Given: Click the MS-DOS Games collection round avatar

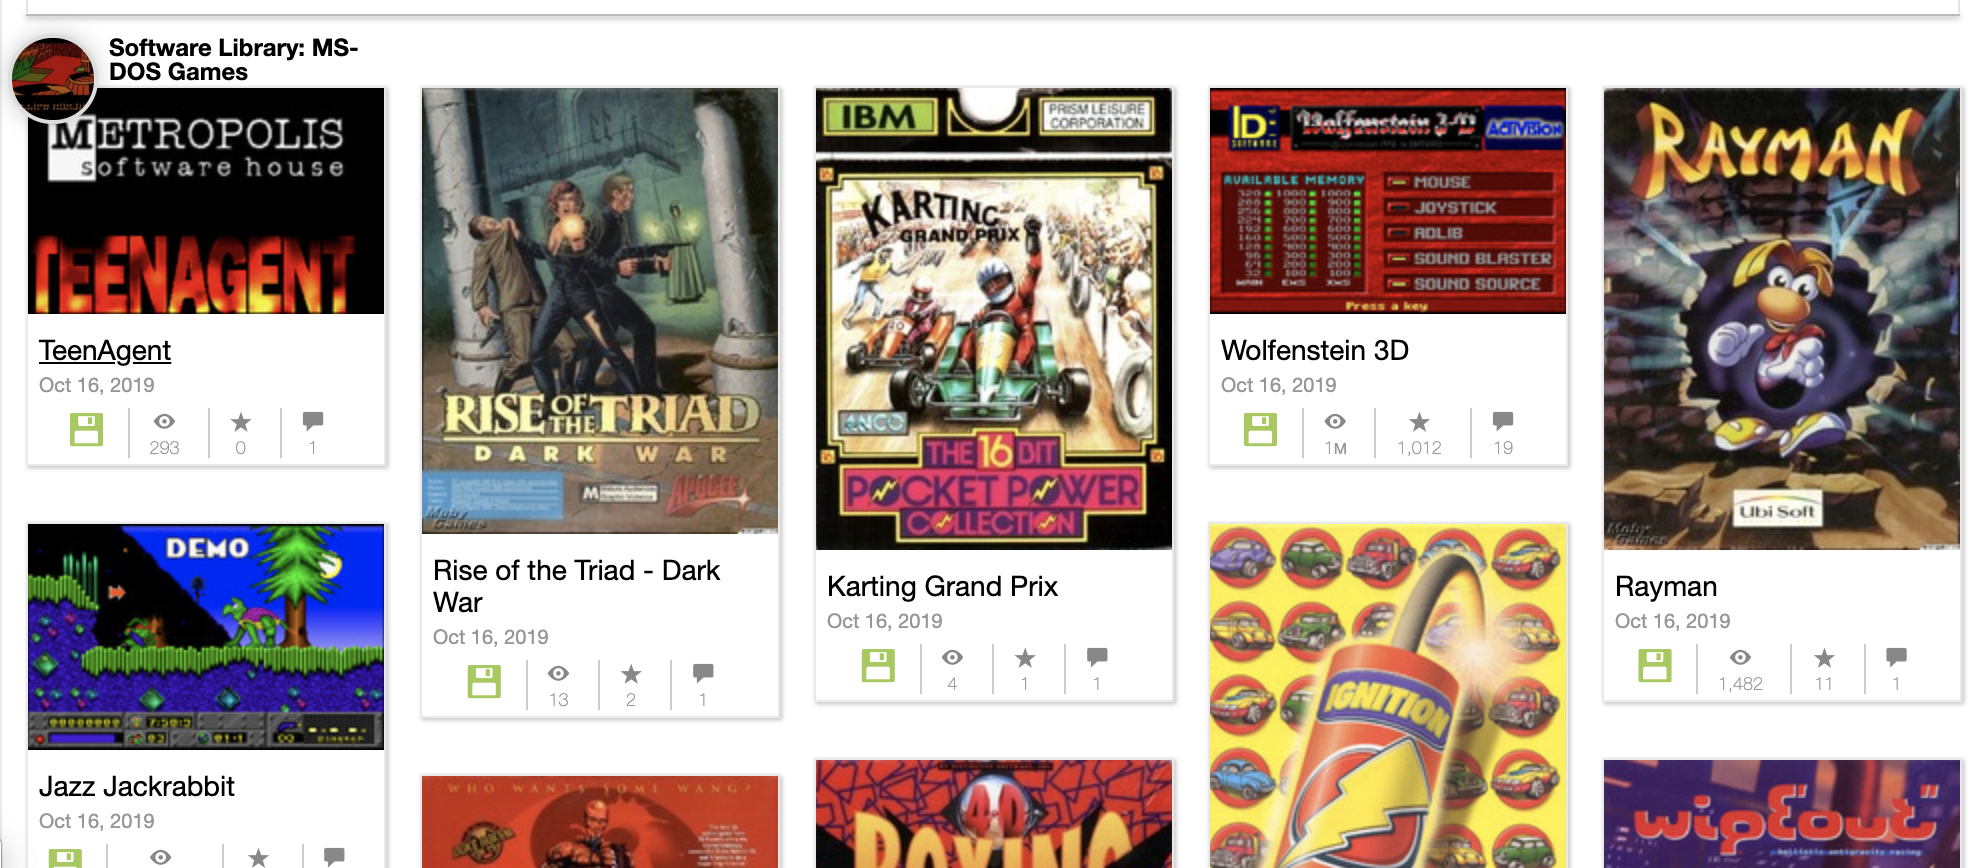Looking at the screenshot, I should click(x=53, y=78).
